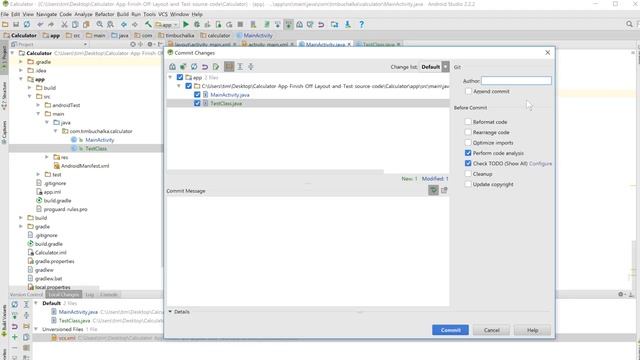Click the green Run app play icon
This screenshot has width=640, height=360.
coord(186,24)
